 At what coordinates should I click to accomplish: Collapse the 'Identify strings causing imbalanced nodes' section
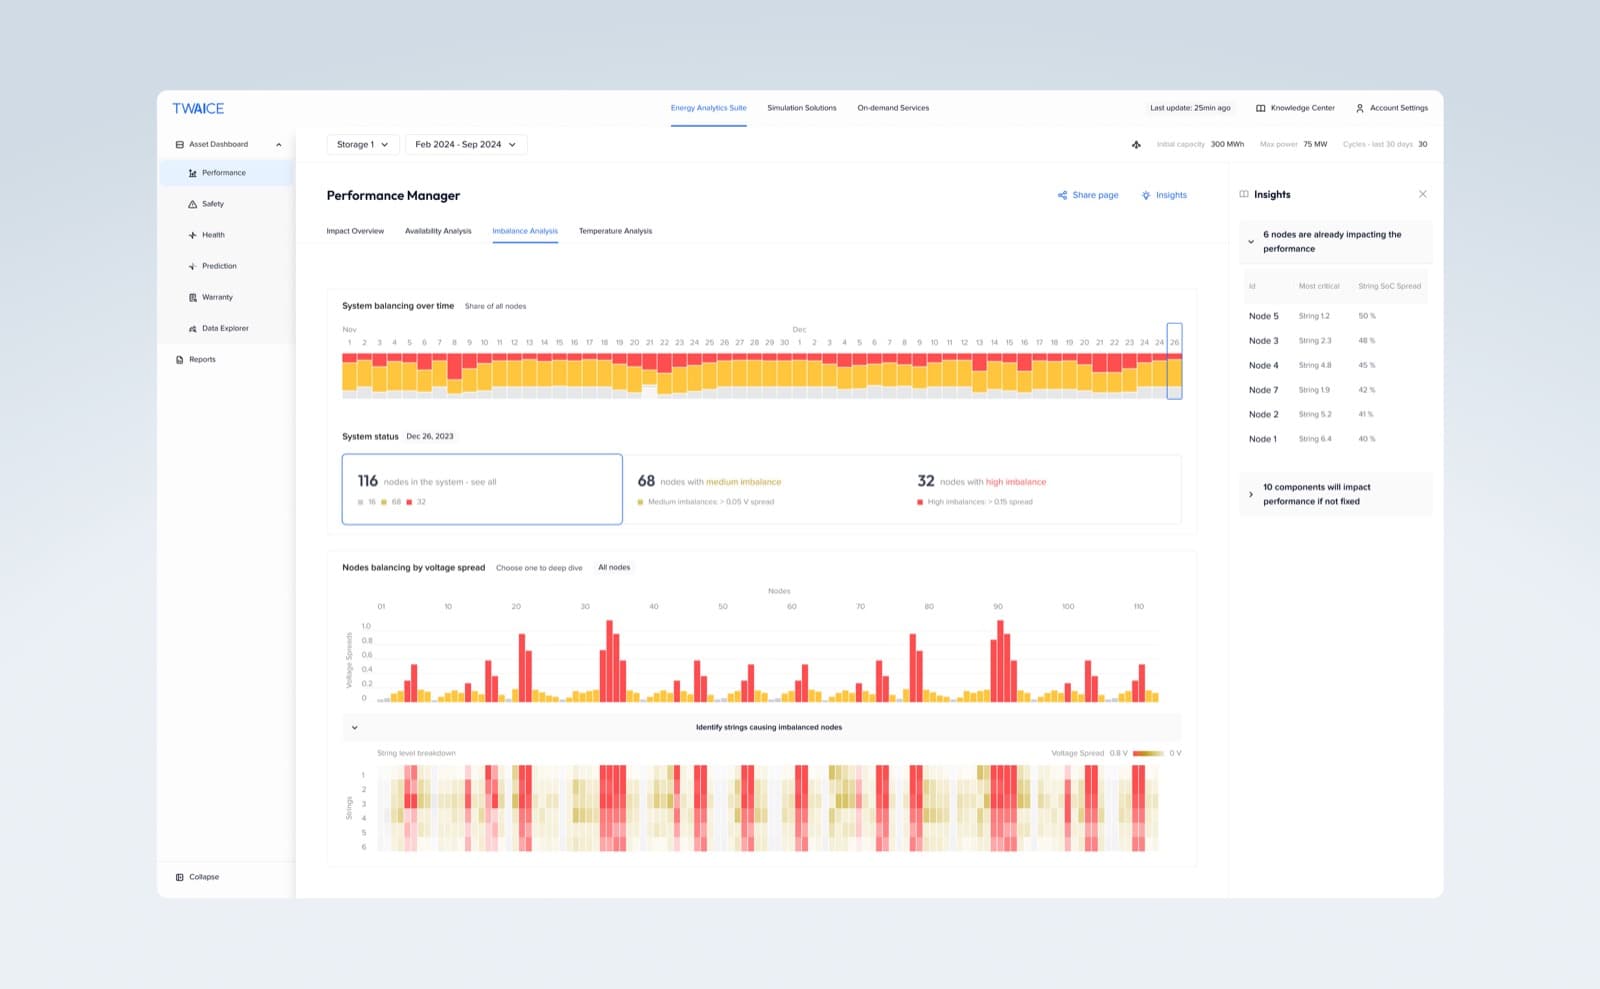355,727
